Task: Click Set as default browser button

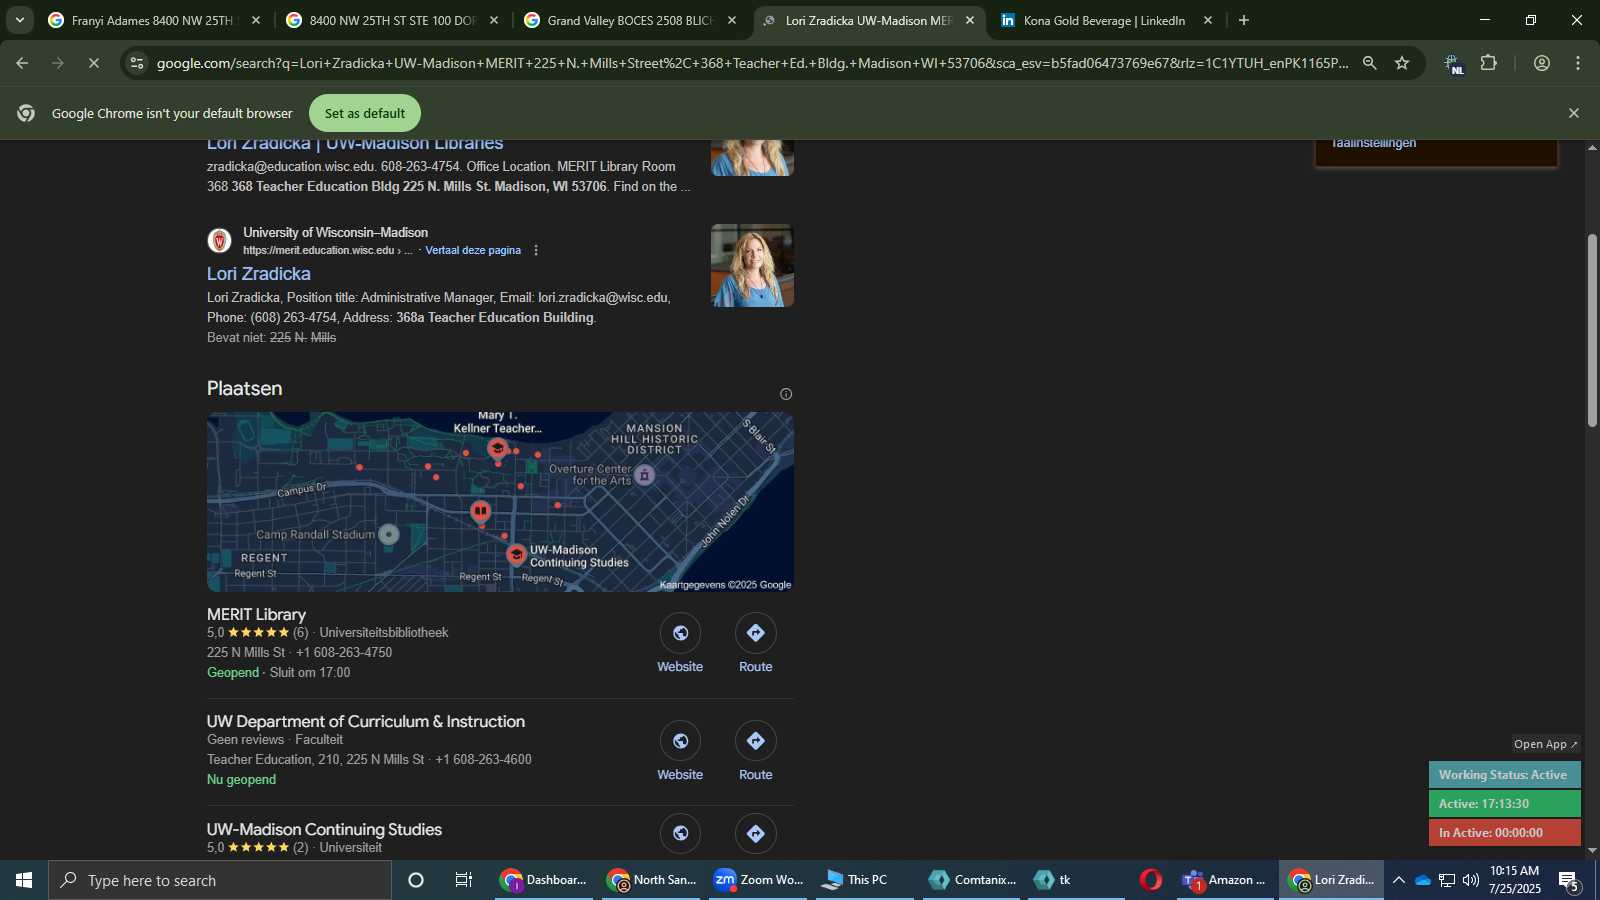Action: click(365, 113)
